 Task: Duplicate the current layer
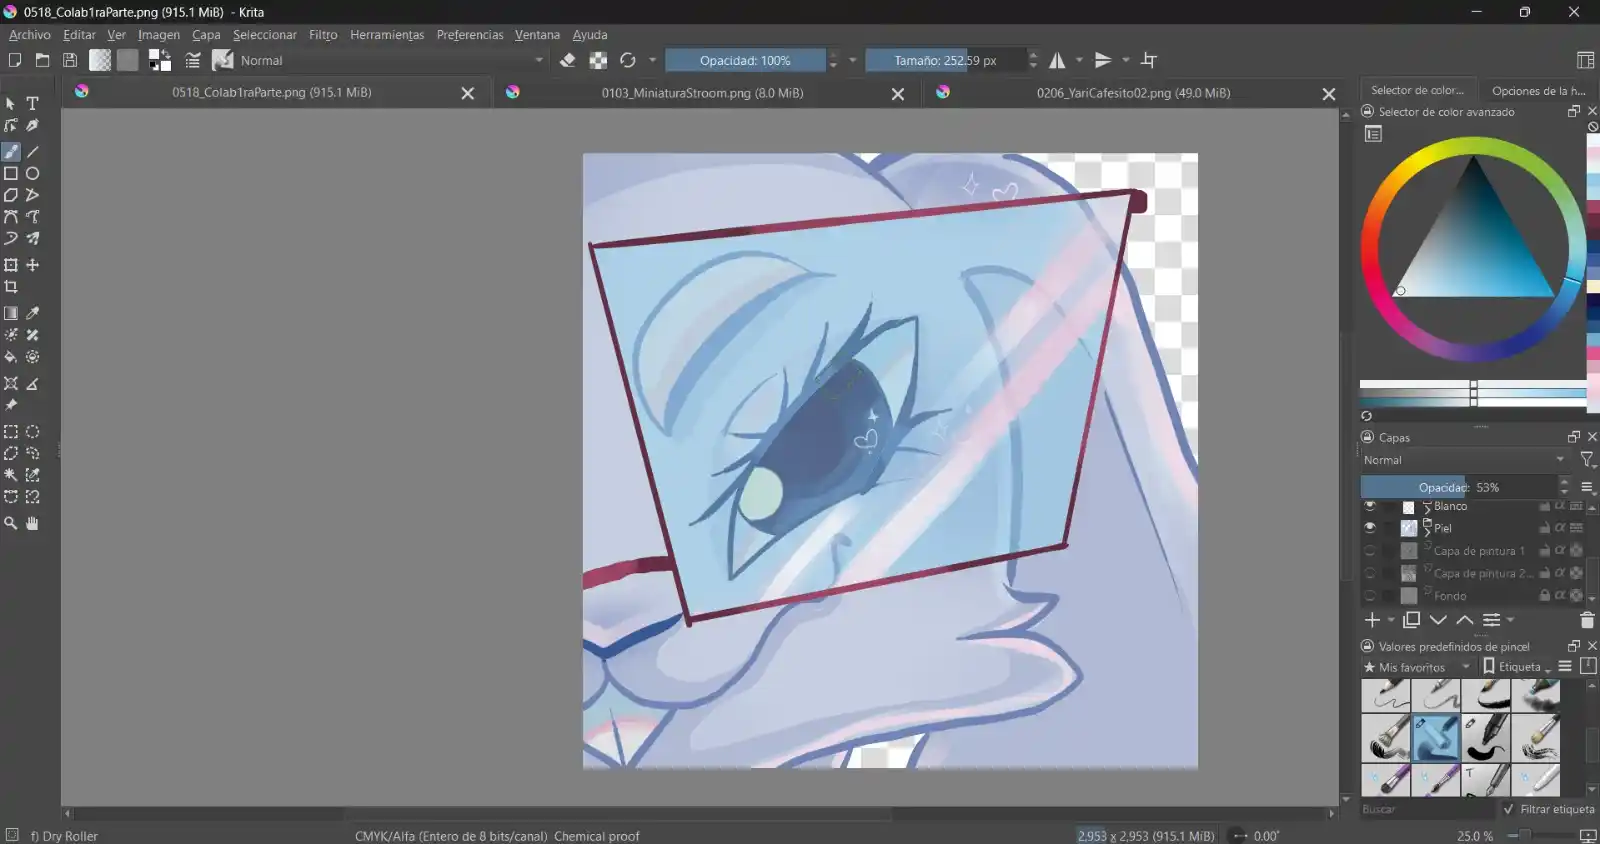pos(1411,620)
